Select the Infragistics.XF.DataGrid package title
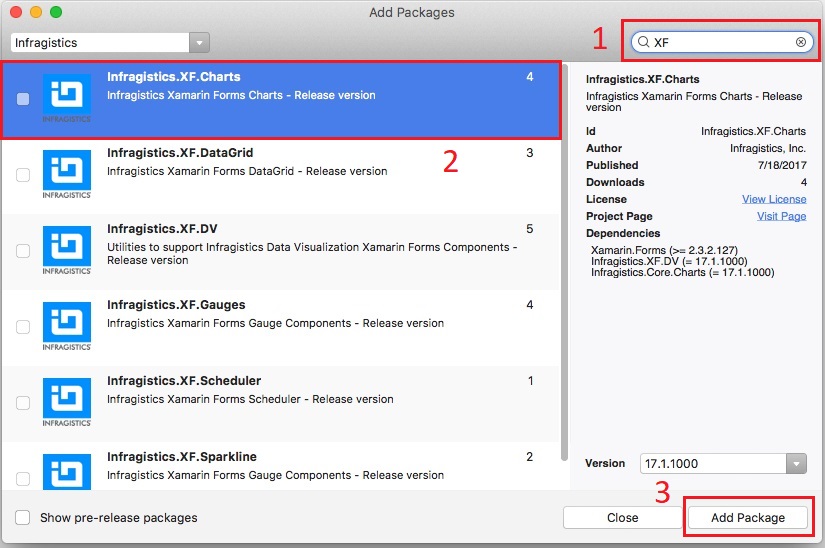Viewport: 825px width, 548px height. (180, 153)
